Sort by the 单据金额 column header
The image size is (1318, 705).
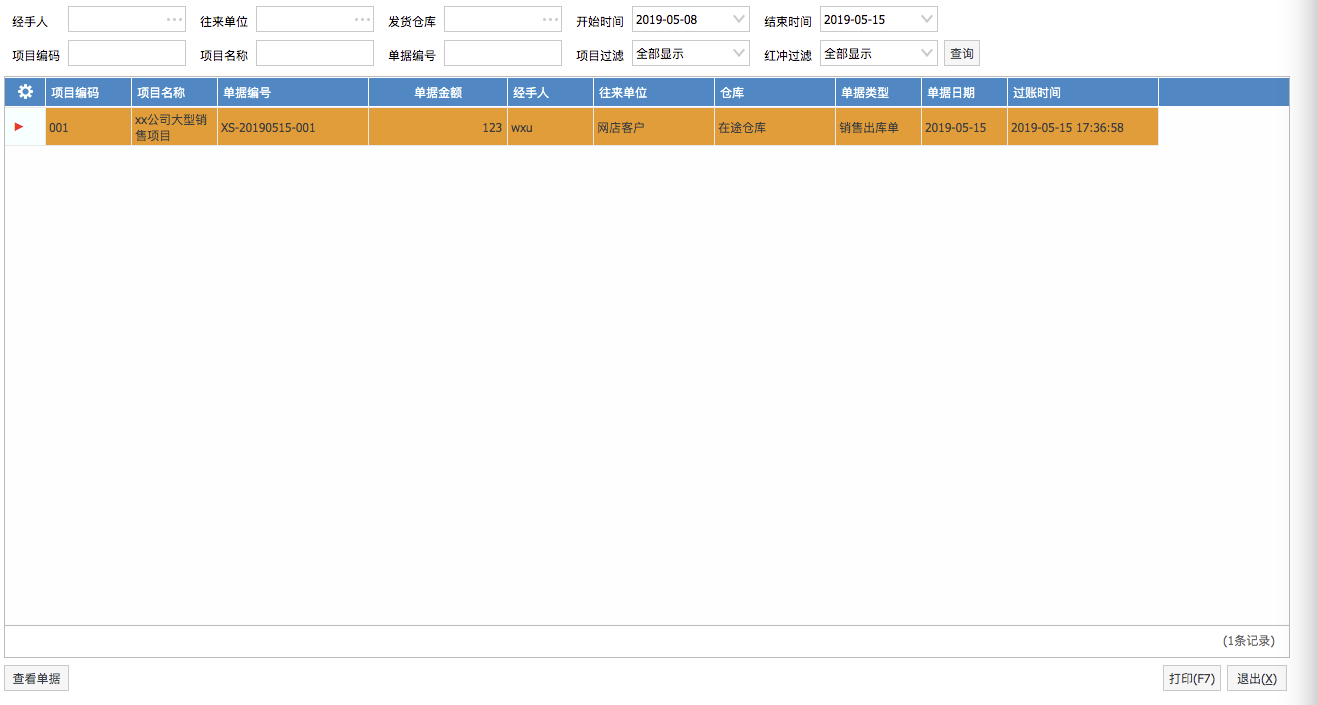pos(438,92)
